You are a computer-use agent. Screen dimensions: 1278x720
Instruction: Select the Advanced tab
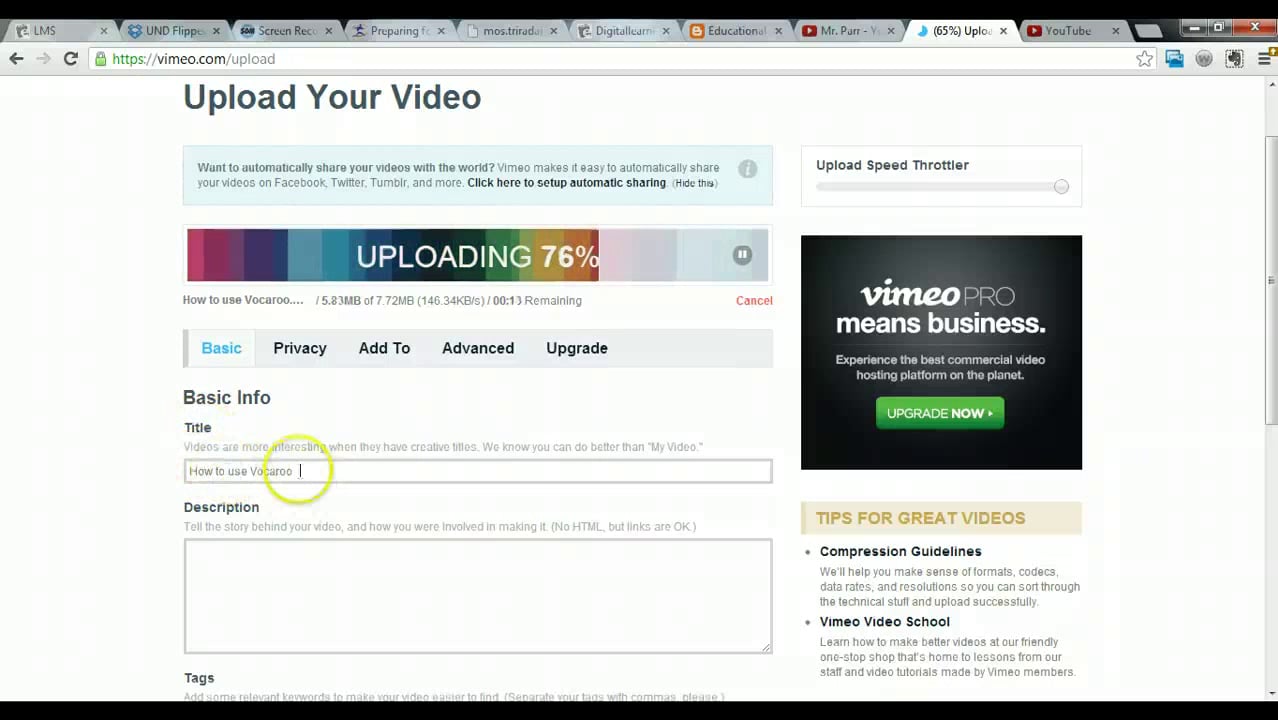tap(478, 348)
